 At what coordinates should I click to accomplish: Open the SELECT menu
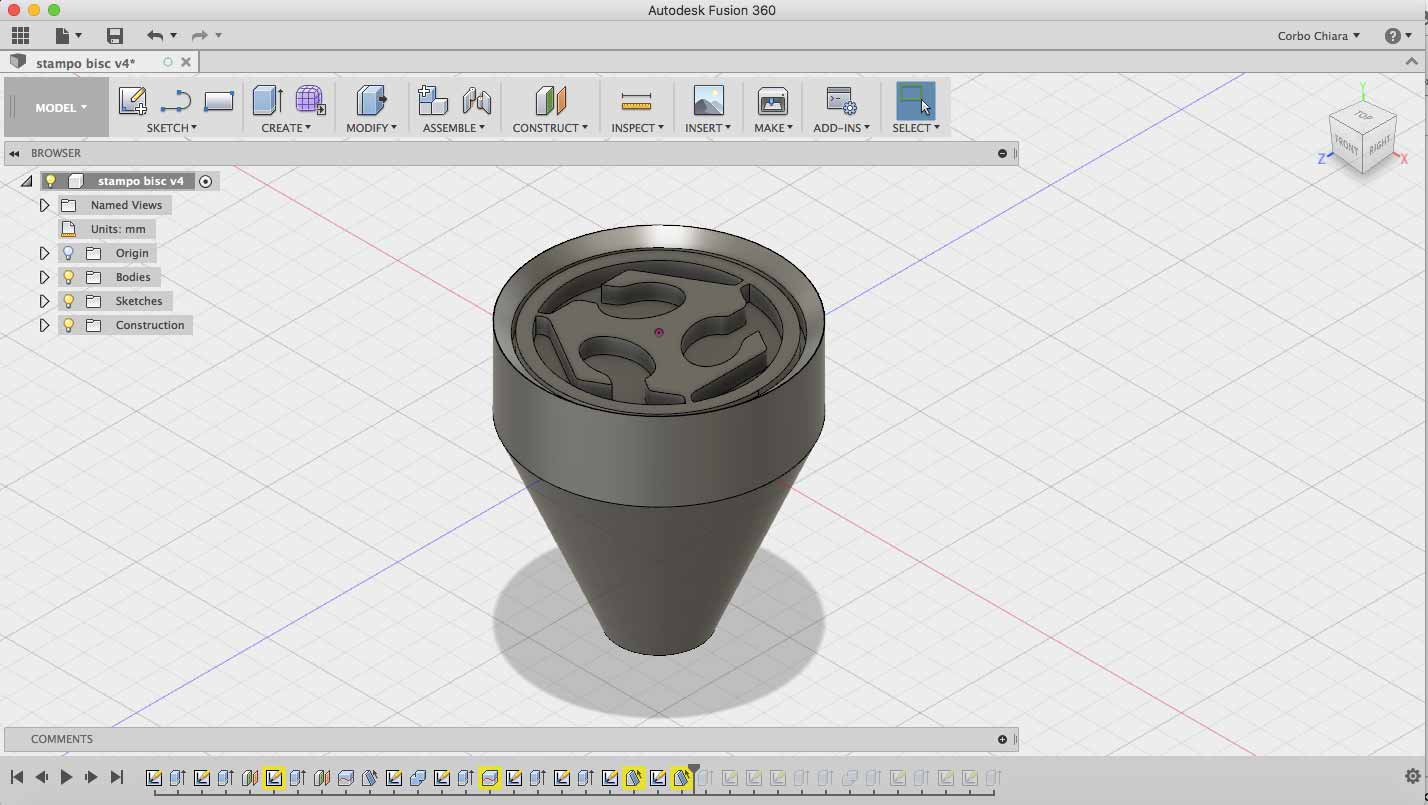click(915, 128)
